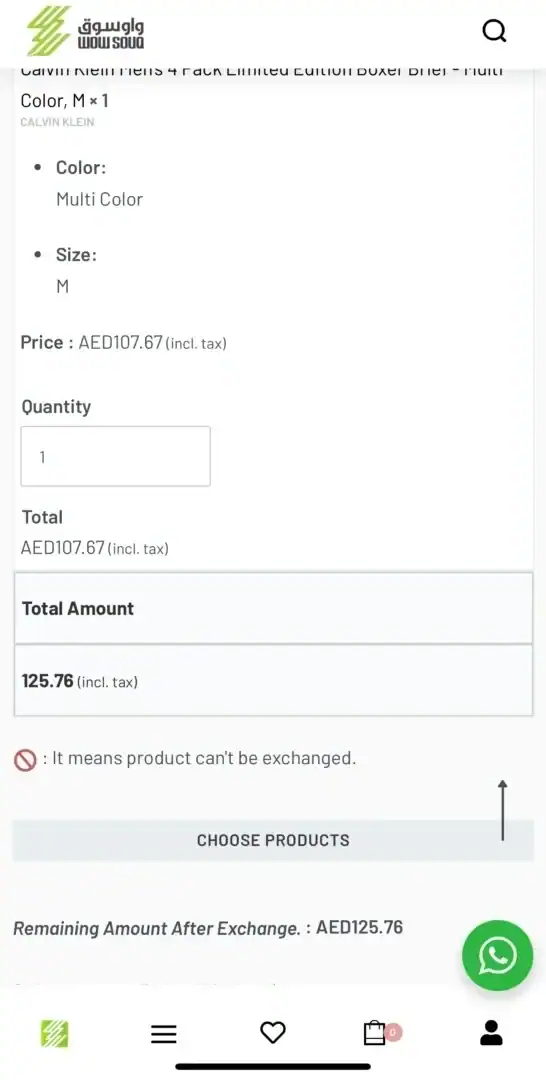Focus the Quantity input field

(116, 456)
